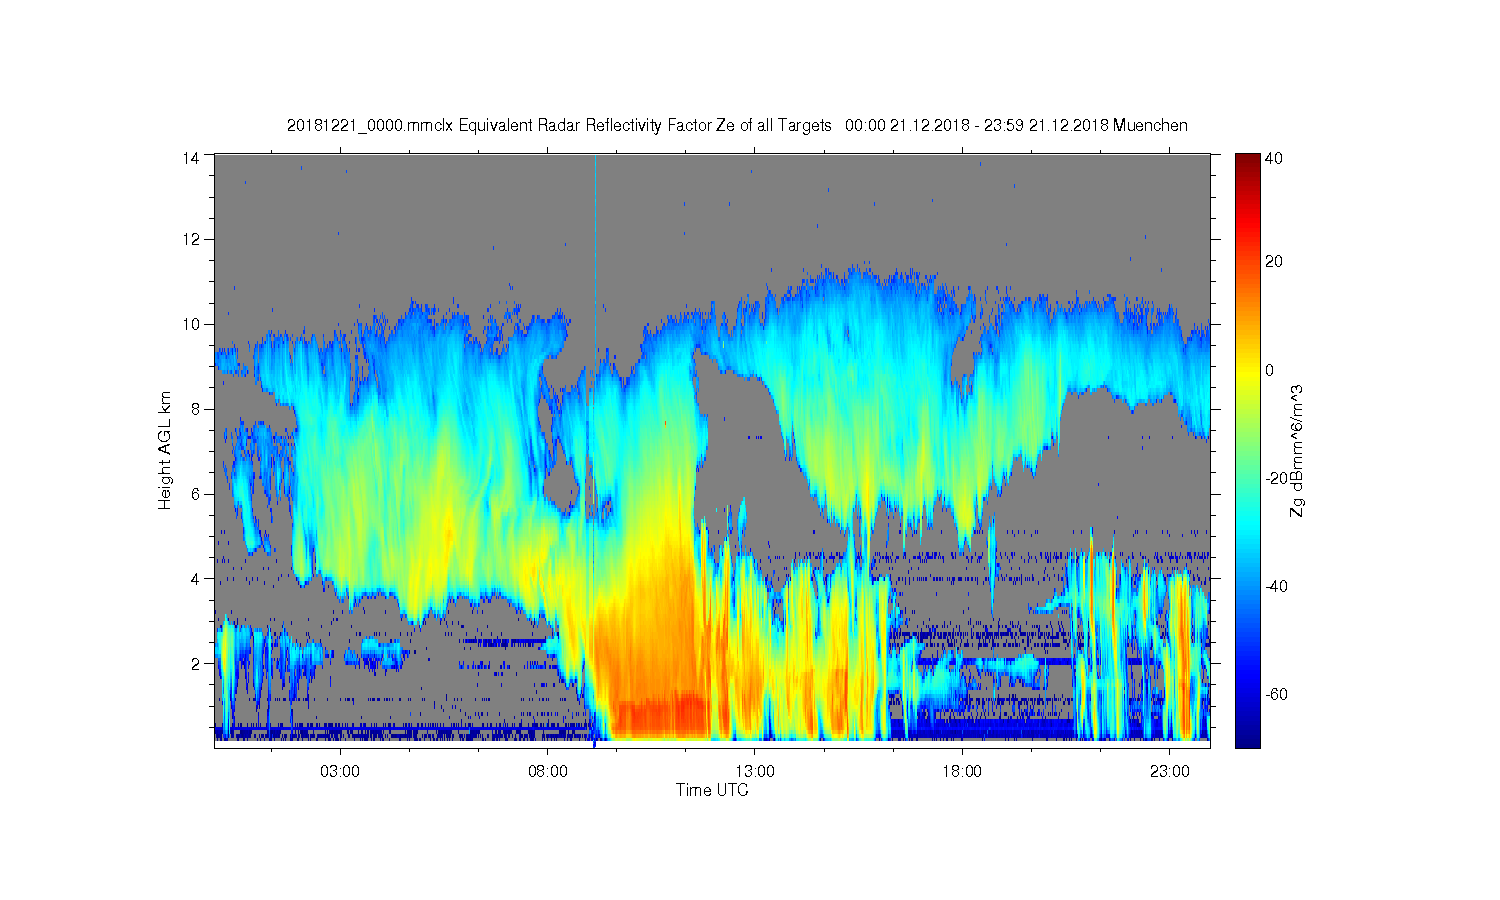Click the dark blue bottom of the colorbar
1500x900 pixels.
(1247, 738)
